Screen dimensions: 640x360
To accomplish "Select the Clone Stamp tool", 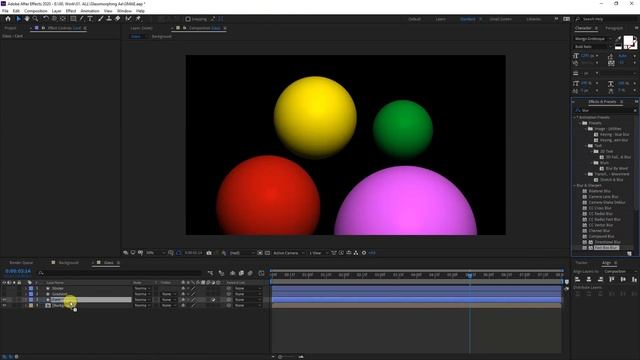I will [109, 19].
